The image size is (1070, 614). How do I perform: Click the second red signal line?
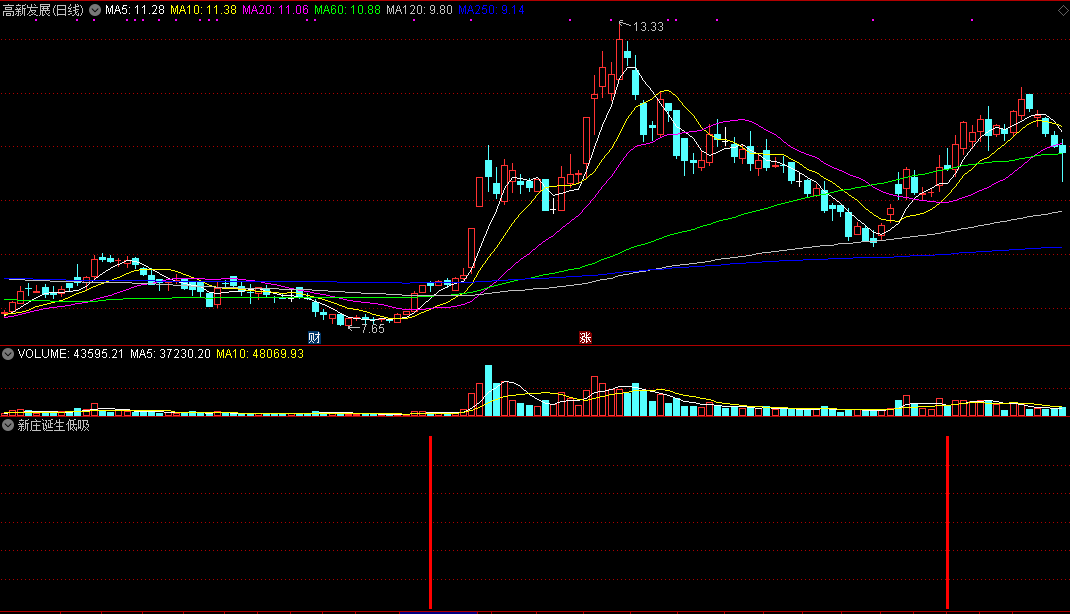(x=947, y=523)
